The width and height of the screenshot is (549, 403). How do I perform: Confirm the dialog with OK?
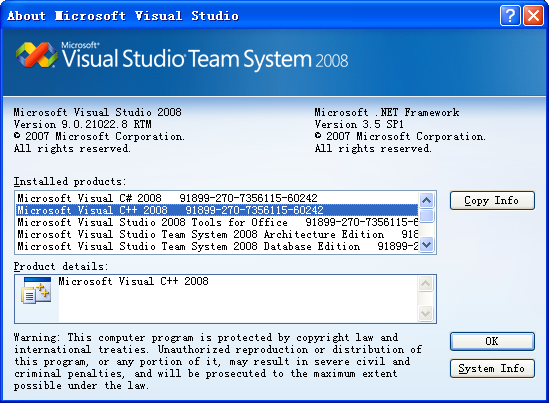(492, 341)
